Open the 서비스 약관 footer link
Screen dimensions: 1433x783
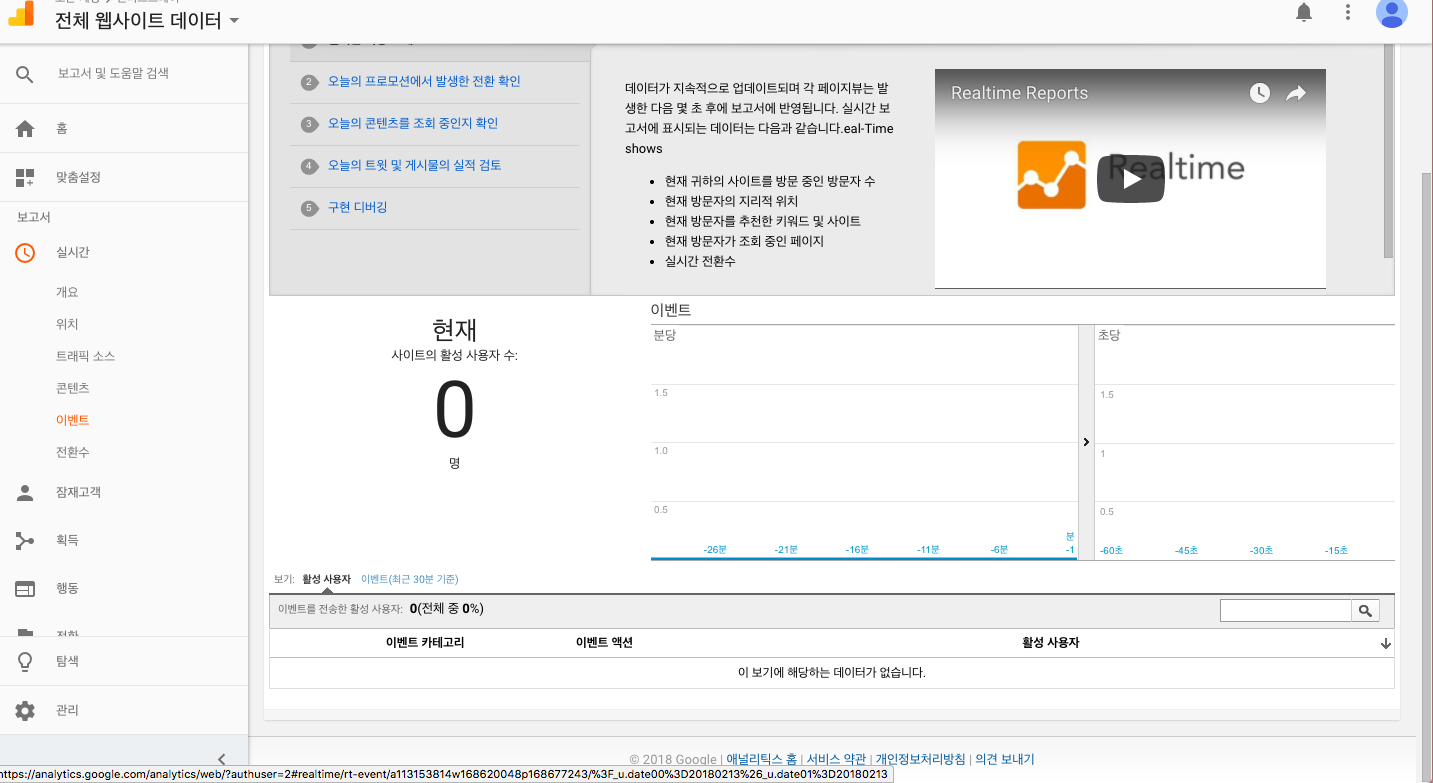(837, 760)
